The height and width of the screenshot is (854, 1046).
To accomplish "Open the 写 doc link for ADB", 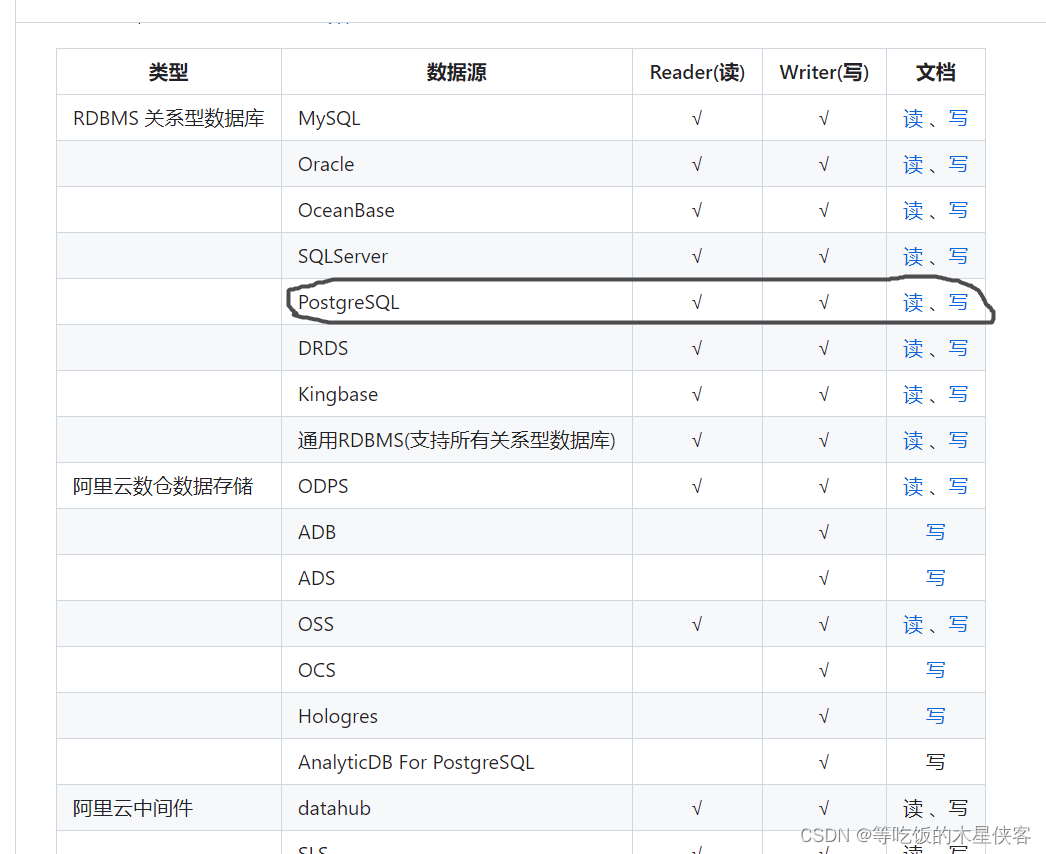I will [x=935, y=532].
